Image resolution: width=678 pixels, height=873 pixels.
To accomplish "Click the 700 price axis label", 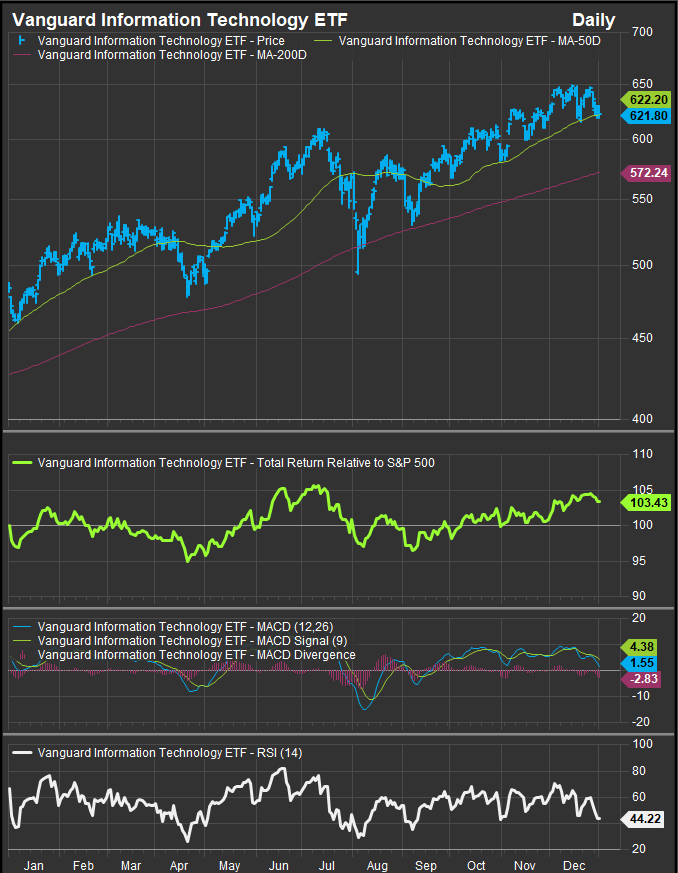I will (642, 32).
